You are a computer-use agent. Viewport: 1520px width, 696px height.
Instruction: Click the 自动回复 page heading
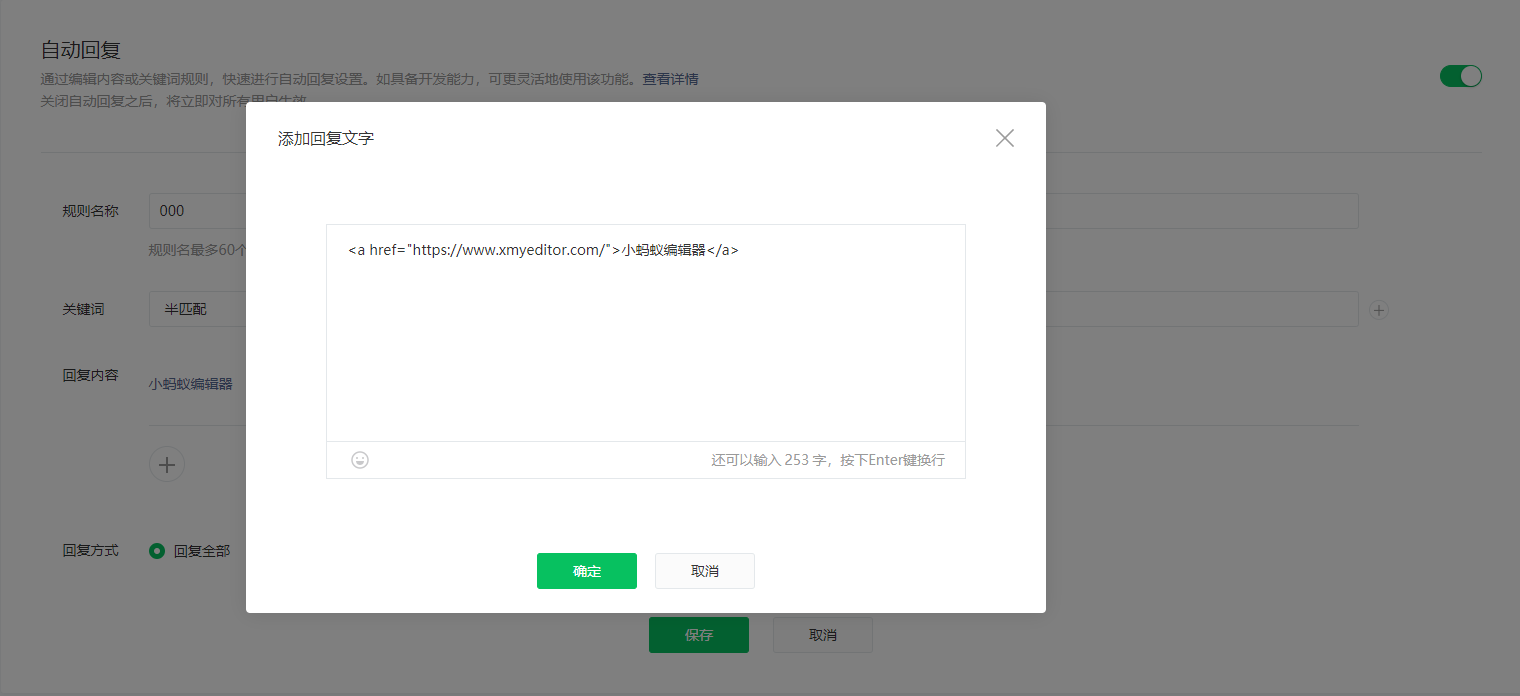click(81, 50)
